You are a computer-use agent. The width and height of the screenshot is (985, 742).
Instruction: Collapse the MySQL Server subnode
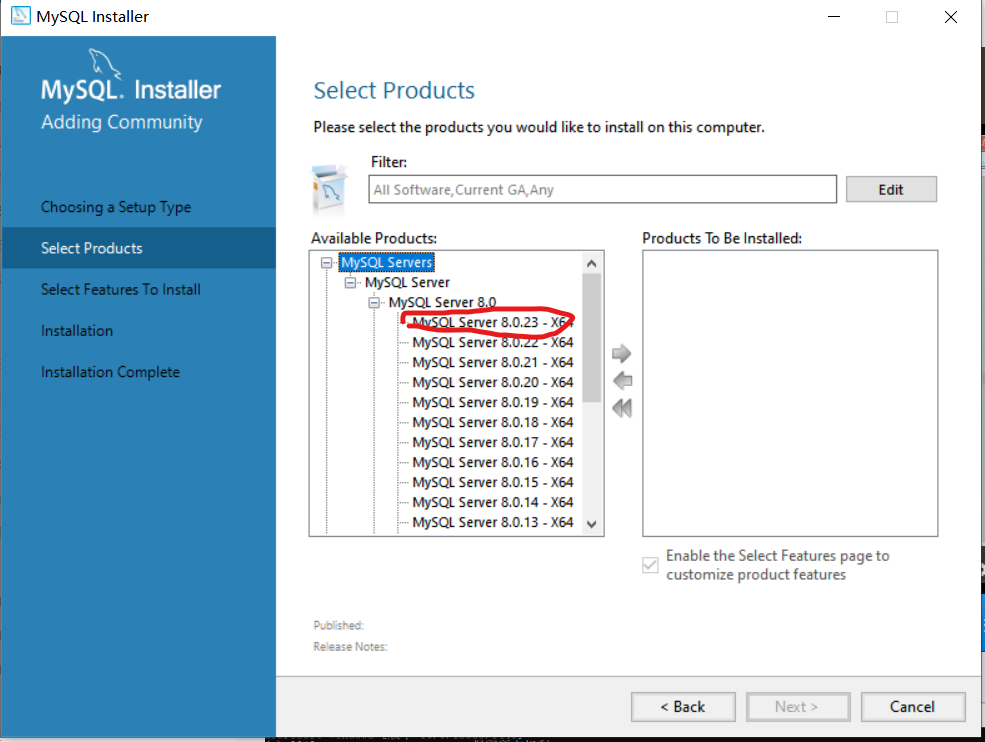coord(351,283)
